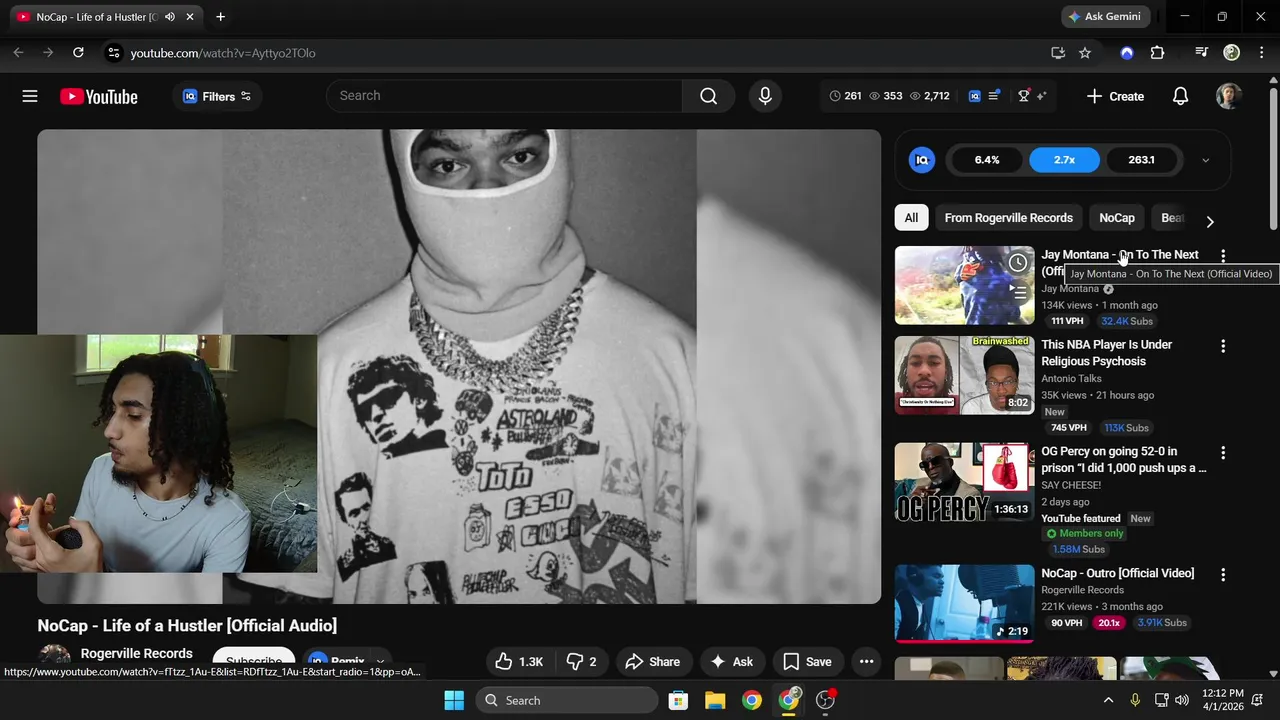Open the Create menu

1114,96
